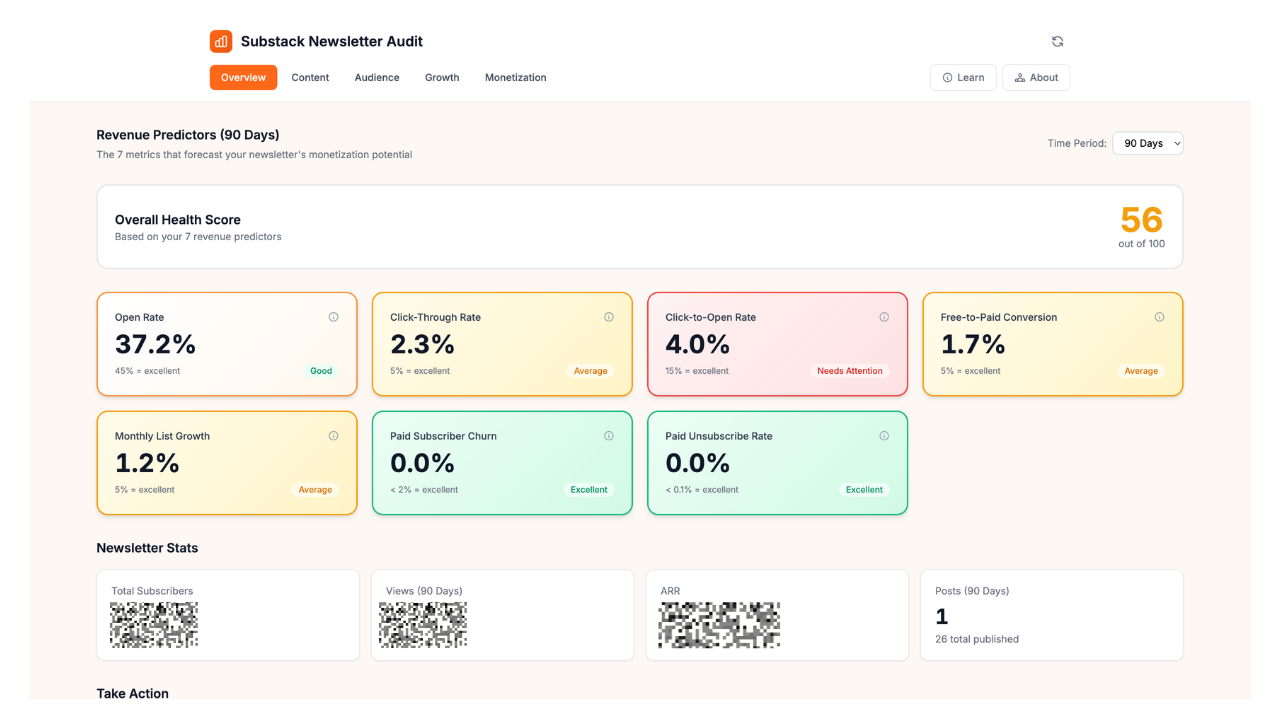Viewport: 1280px width, 720px height.
Task: Click the Excellent badge on Paid Unsubscribe Rate
Action: [864, 490]
